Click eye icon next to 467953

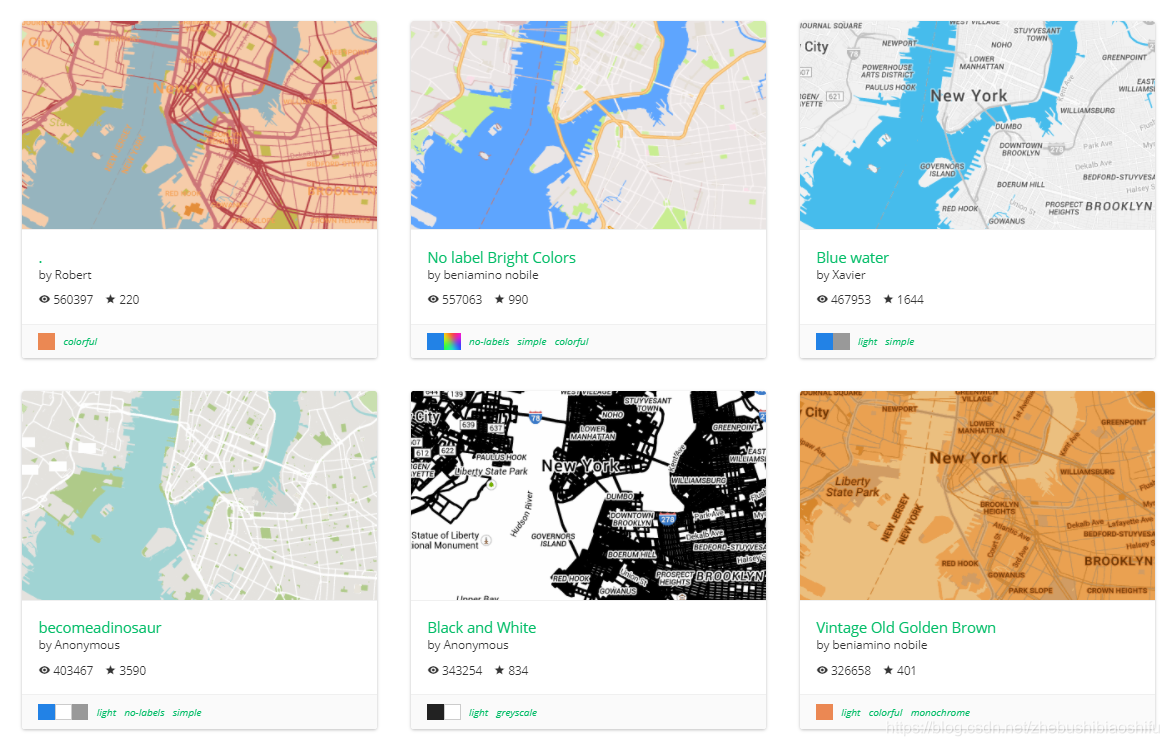coord(822,299)
